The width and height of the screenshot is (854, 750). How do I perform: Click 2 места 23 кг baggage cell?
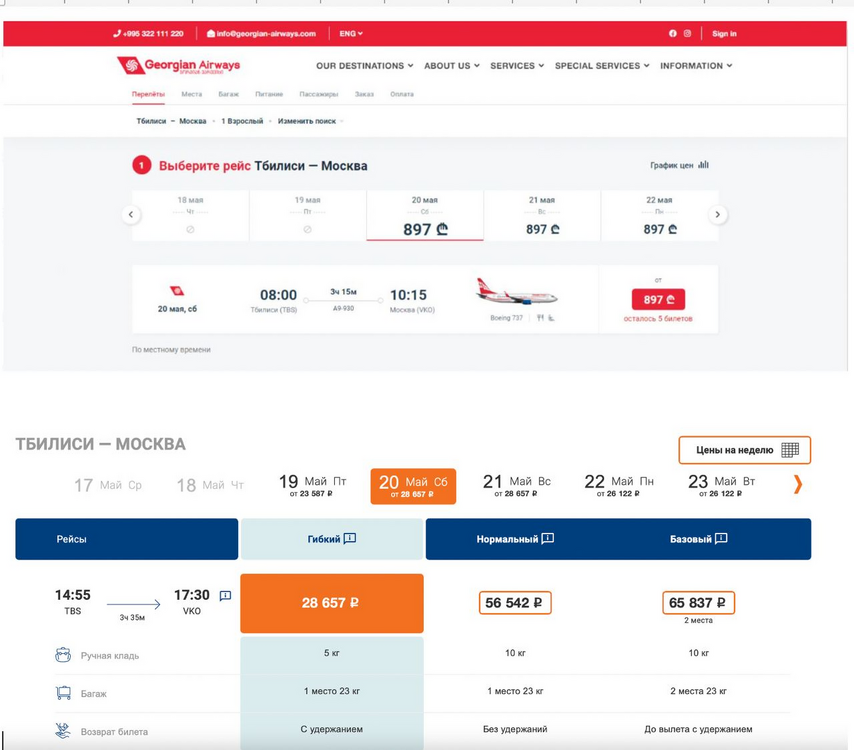698,691
